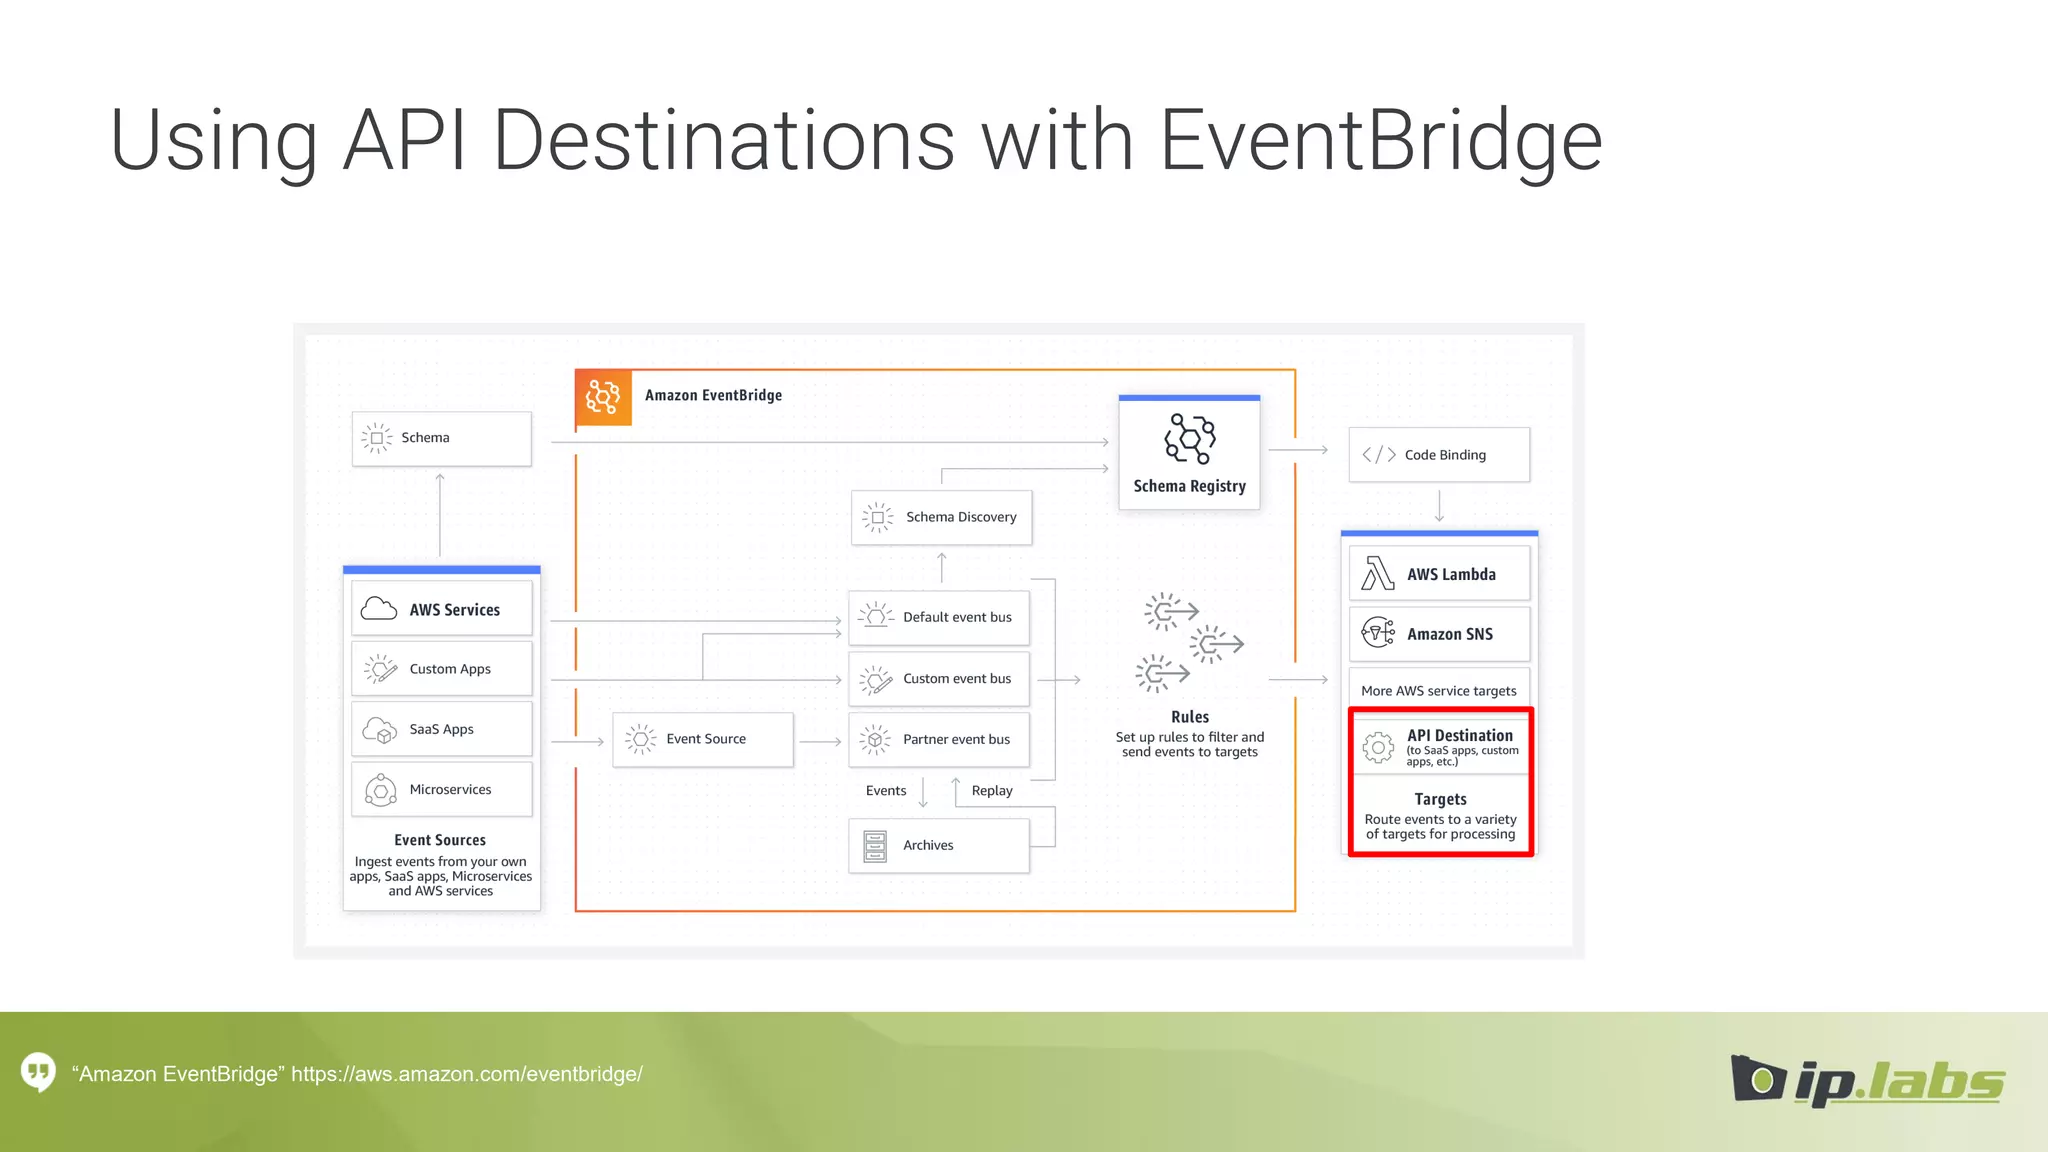The height and width of the screenshot is (1152, 2048).
Task: Click the 'Event Source' label
Action: click(706, 739)
